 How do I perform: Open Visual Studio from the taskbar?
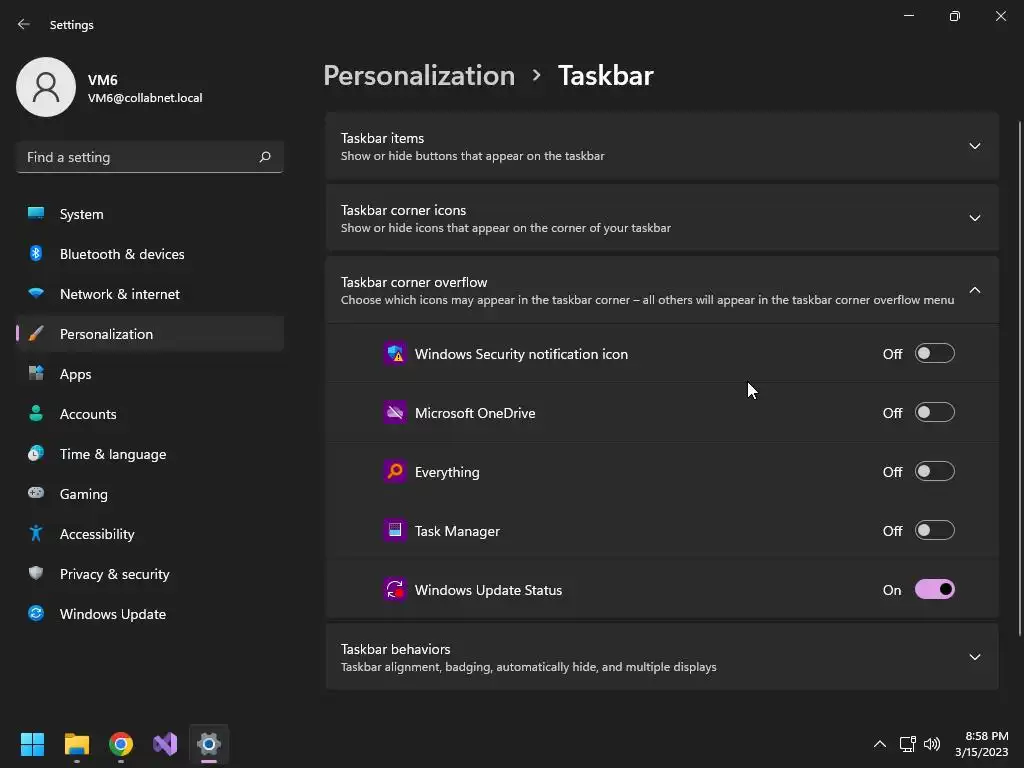pos(165,744)
